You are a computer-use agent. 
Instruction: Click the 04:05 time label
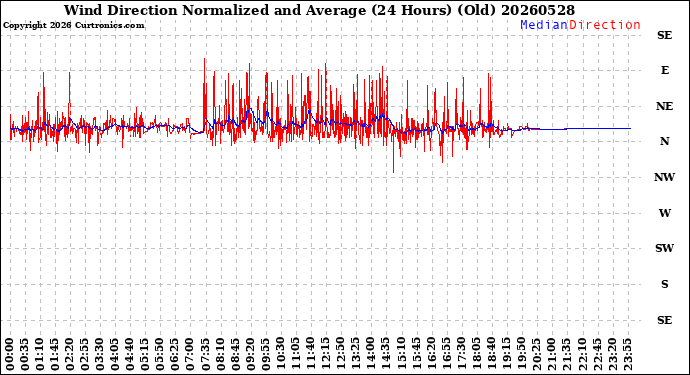115,354
